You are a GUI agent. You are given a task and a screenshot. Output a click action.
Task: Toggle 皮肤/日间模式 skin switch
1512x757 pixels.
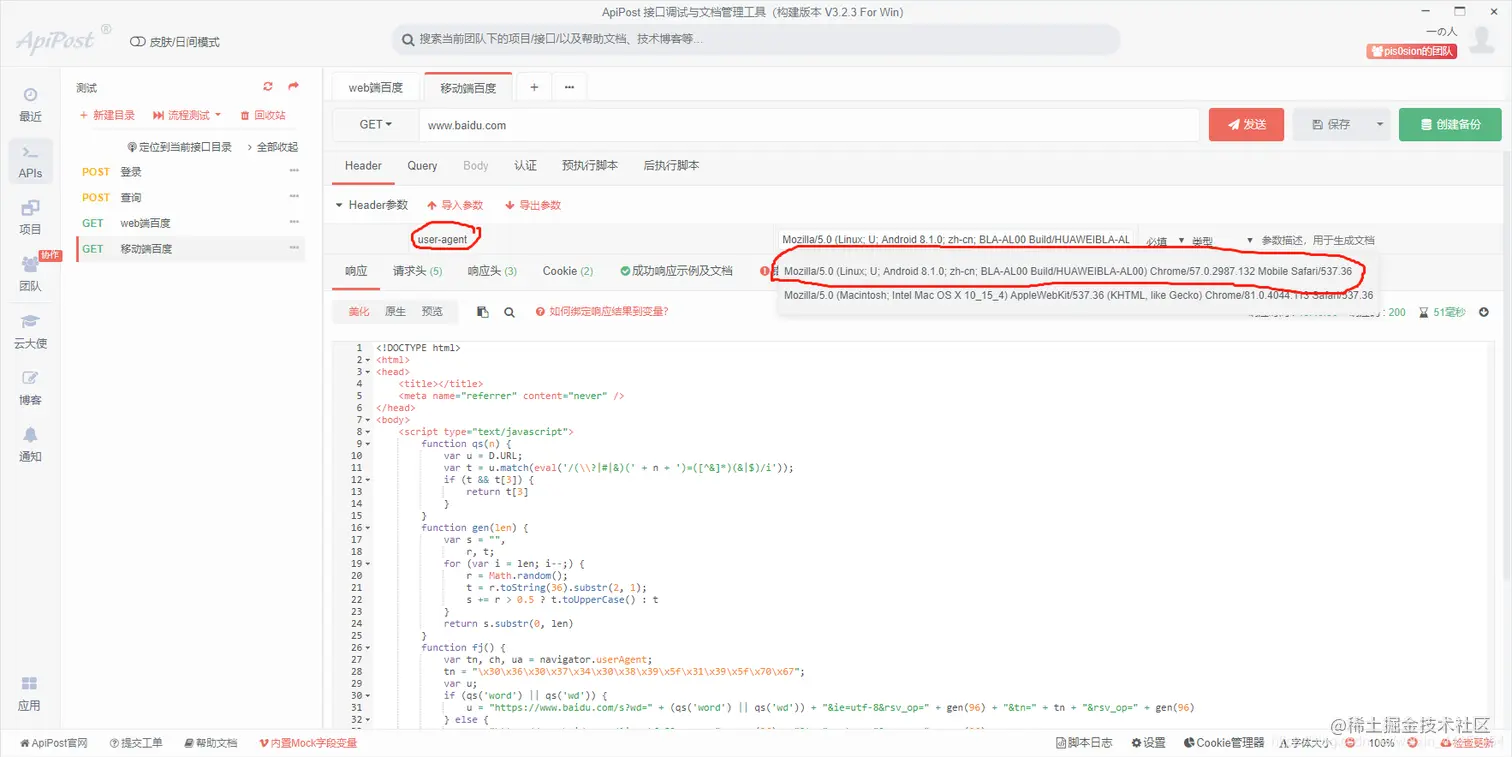tap(175, 42)
